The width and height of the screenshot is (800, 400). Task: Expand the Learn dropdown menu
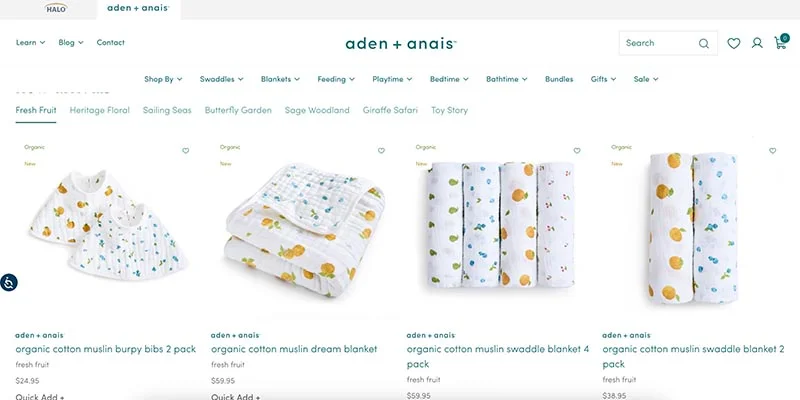click(31, 42)
